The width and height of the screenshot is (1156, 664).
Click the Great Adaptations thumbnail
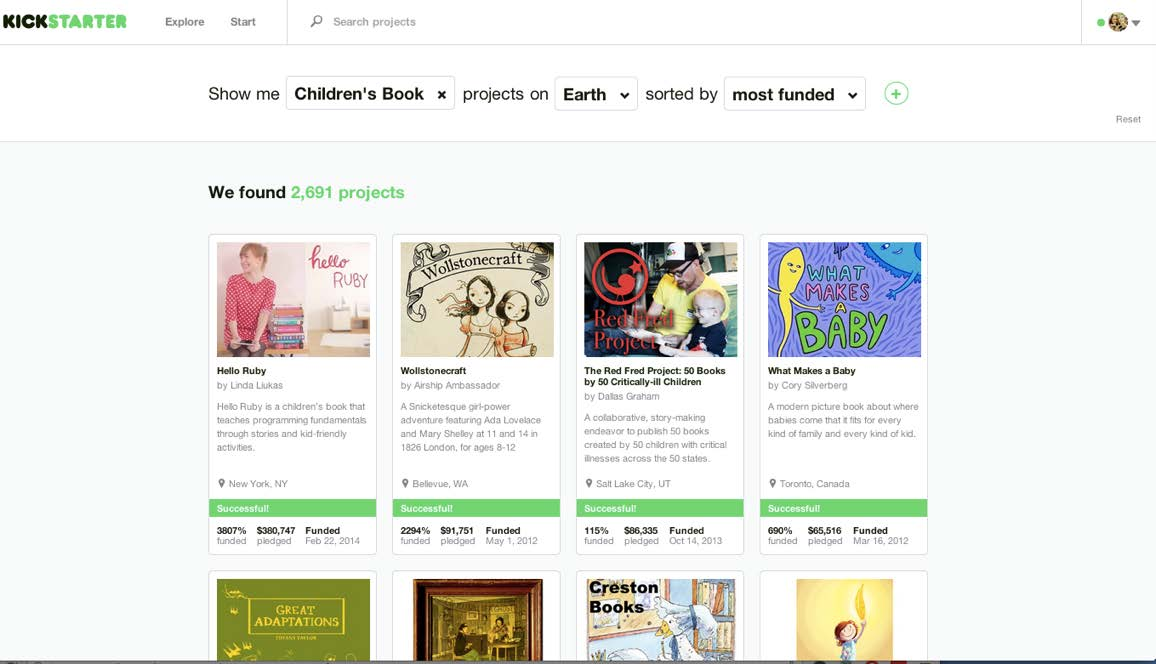tap(293, 619)
